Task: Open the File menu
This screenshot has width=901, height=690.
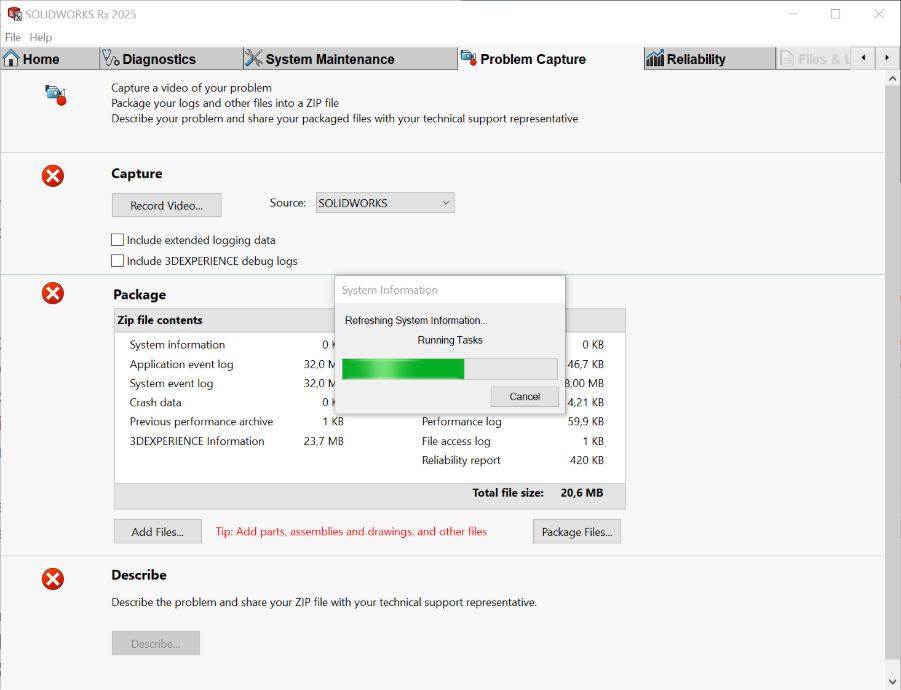Action: pyautogui.click(x=13, y=37)
